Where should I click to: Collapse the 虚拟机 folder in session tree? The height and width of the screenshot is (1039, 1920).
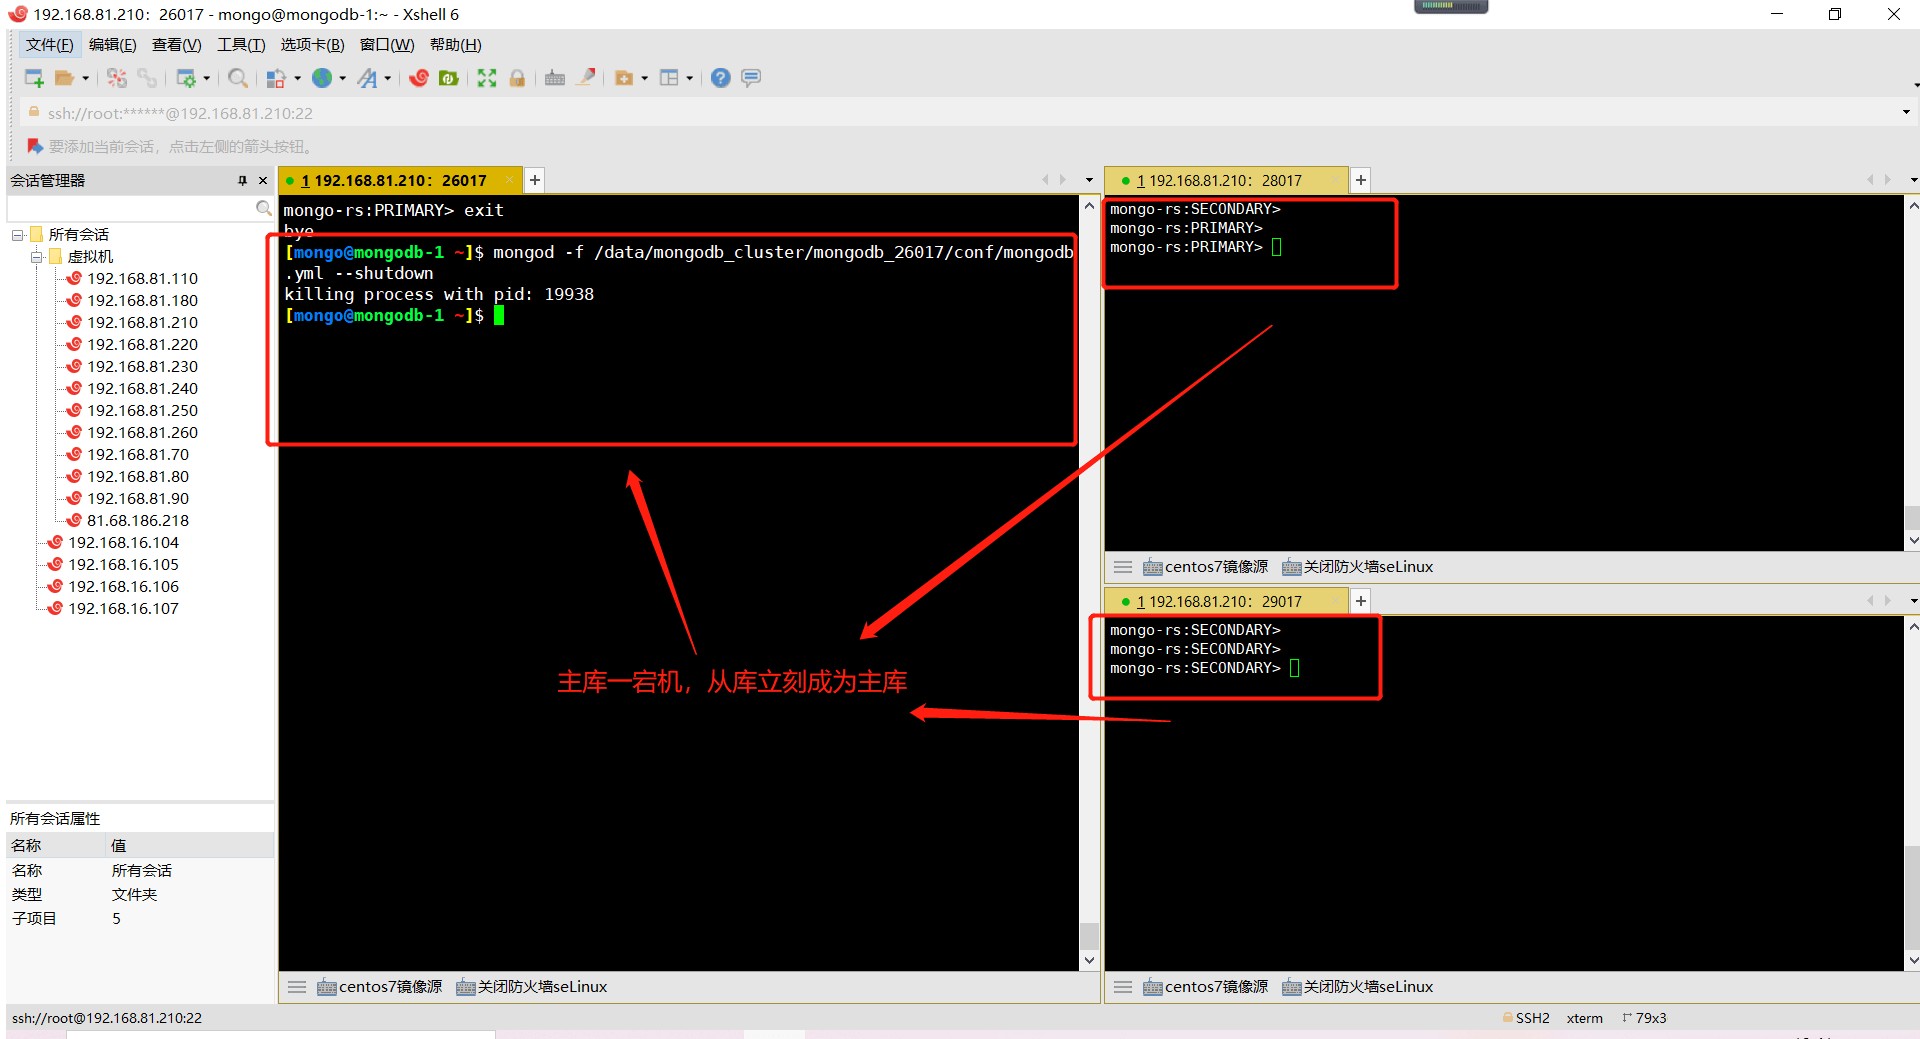37,257
